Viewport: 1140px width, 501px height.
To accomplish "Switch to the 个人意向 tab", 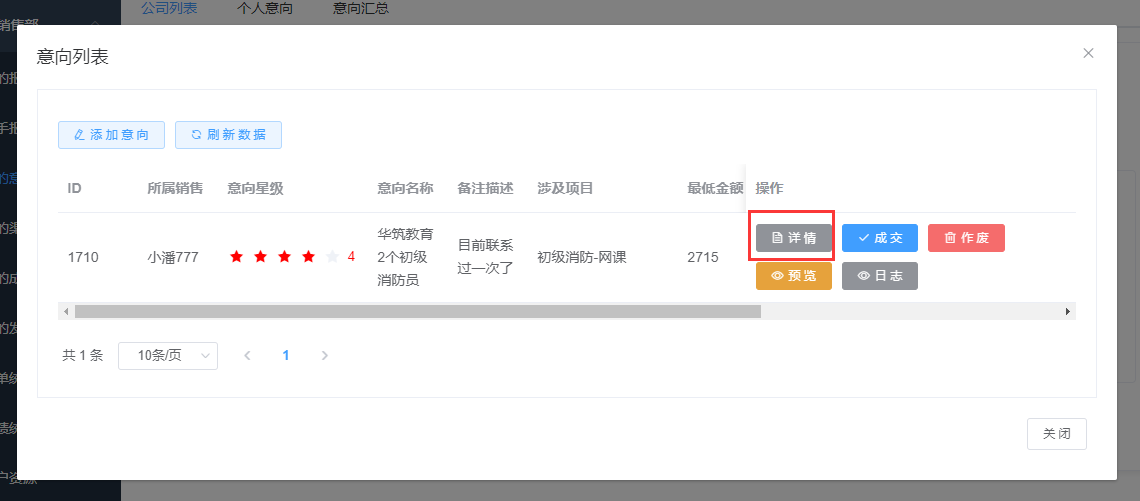I will [x=265, y=9].
